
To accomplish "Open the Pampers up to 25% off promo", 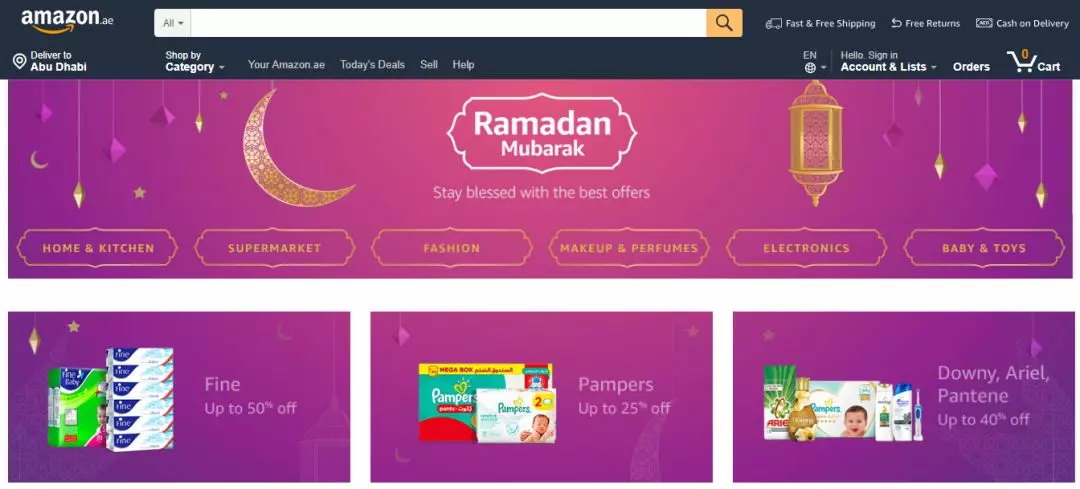I will coord(541,397).
